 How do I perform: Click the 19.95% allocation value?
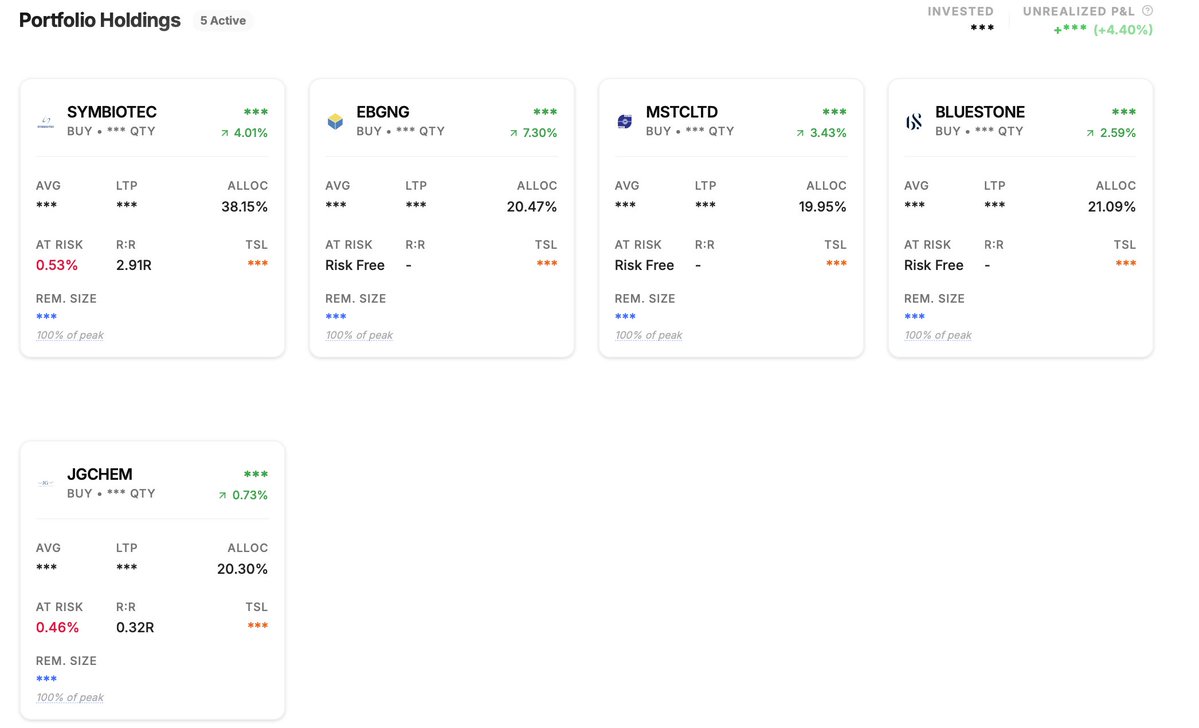point(823,206)
